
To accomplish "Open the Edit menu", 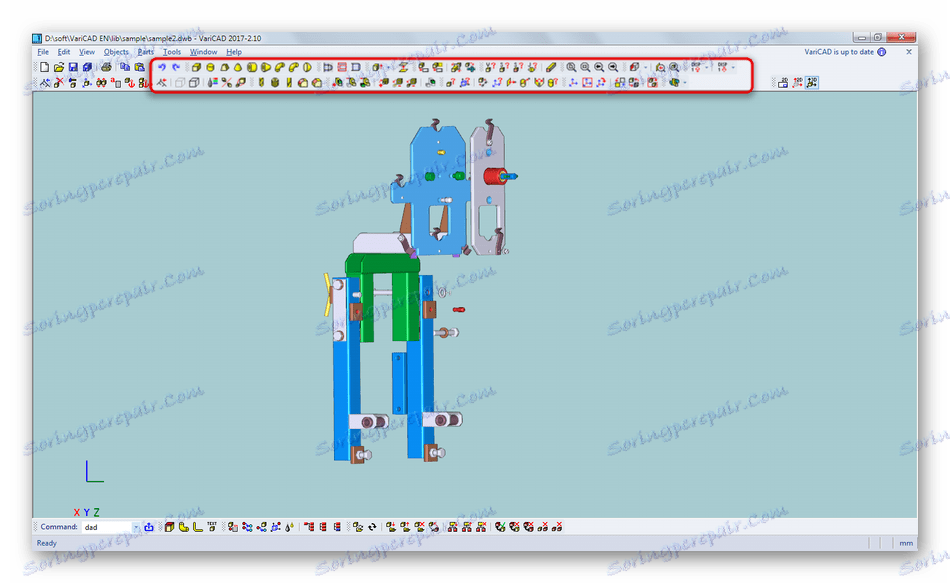I will click(64, 52).
